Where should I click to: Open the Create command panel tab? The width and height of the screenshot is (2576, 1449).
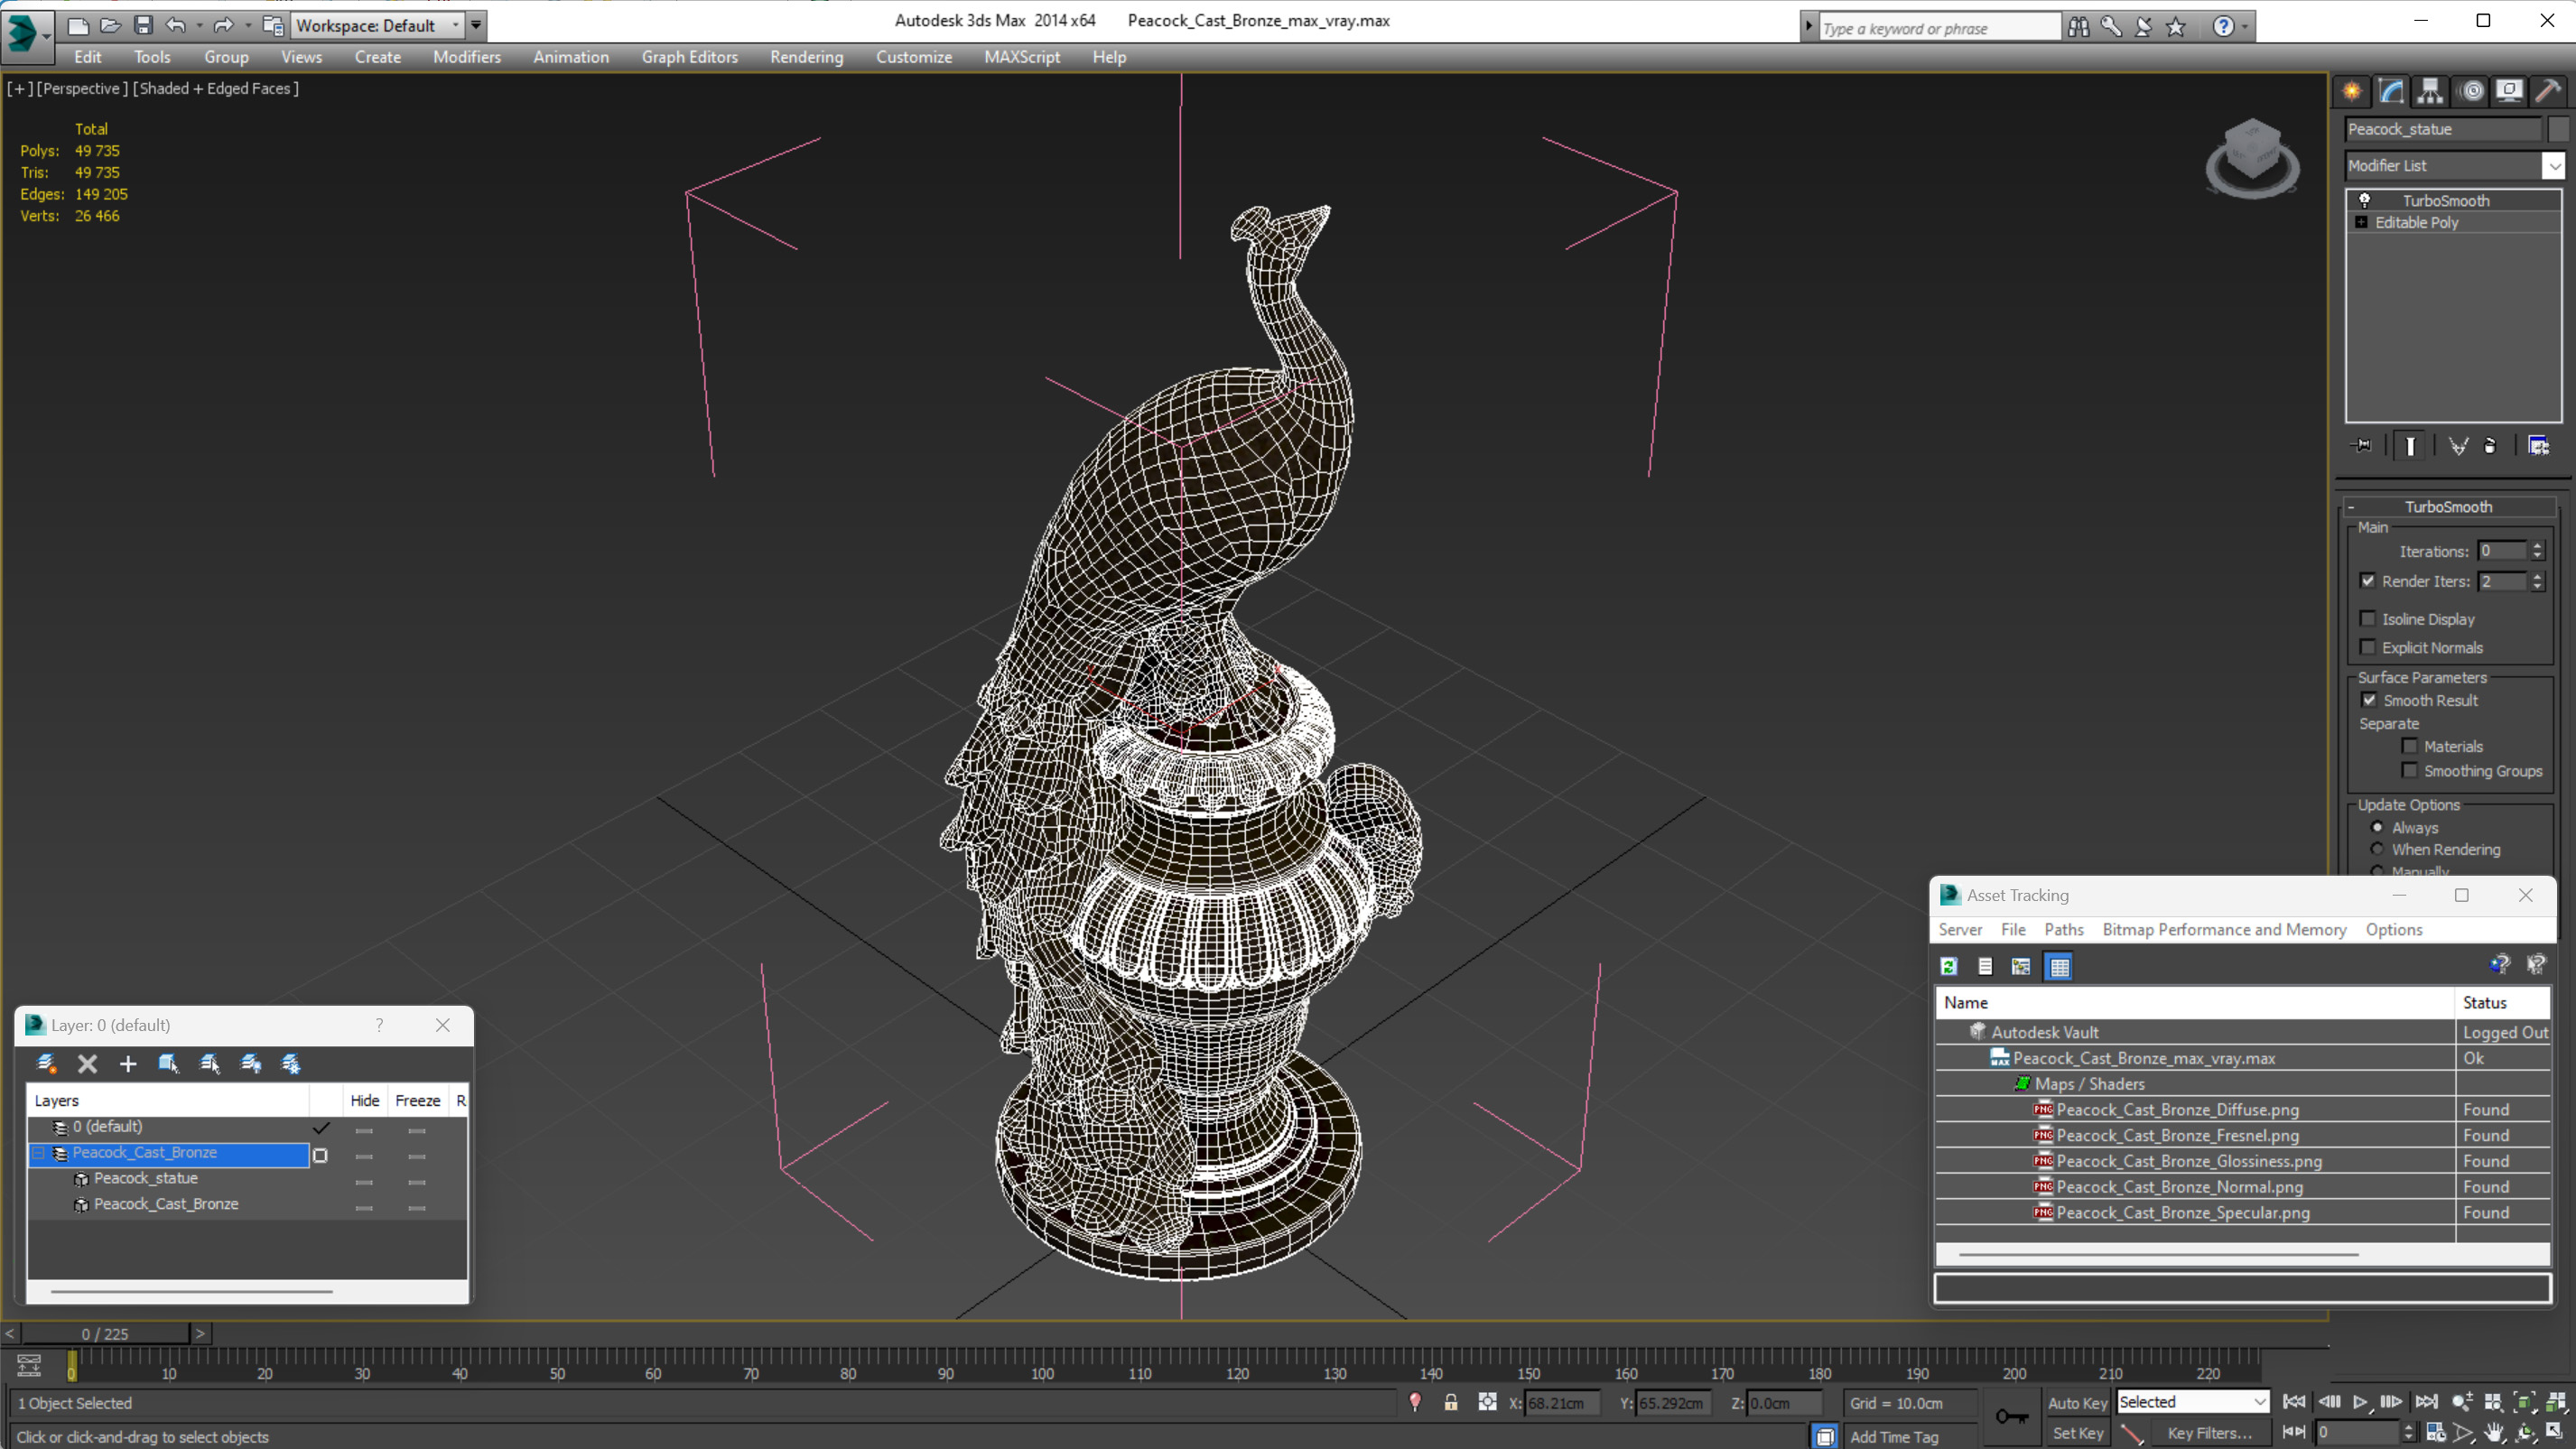pyautogui.click(x=2352, y=91)
